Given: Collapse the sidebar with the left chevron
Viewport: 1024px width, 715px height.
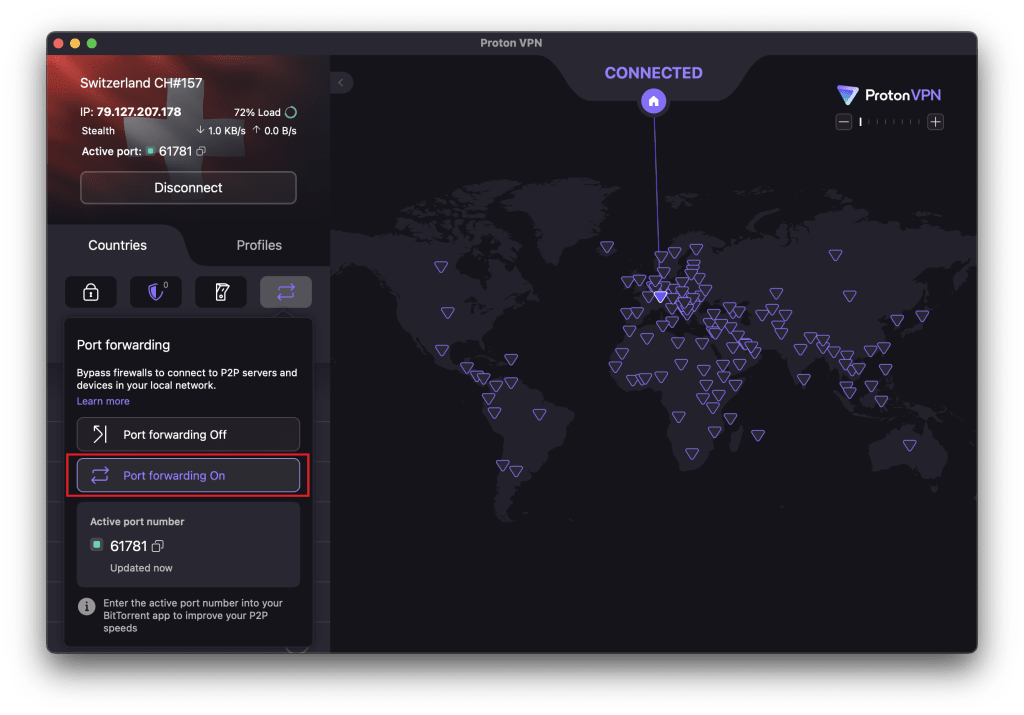Looking at the screenshot, I should click(341, 83).
